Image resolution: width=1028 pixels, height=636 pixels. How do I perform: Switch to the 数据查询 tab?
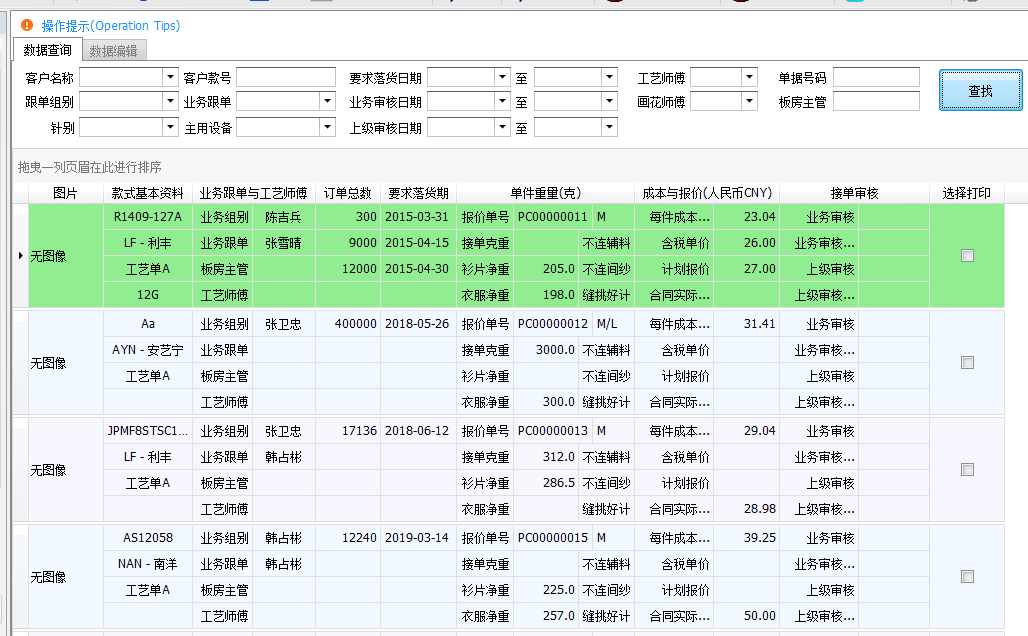tap(47, 50)
